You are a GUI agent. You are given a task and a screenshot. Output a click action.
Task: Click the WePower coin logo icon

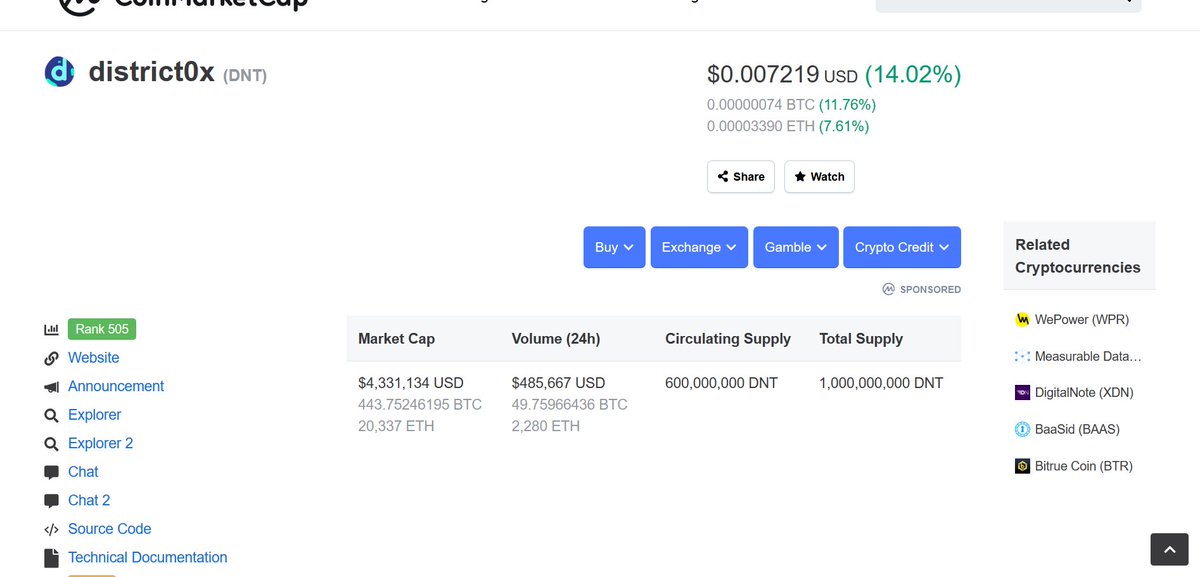(1022, 320)
